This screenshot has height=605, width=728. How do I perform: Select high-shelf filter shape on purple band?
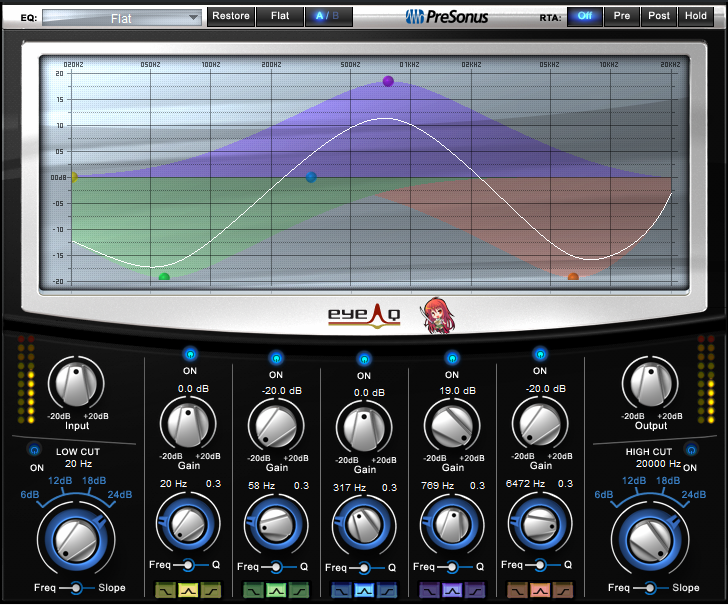tap(475, 591)
